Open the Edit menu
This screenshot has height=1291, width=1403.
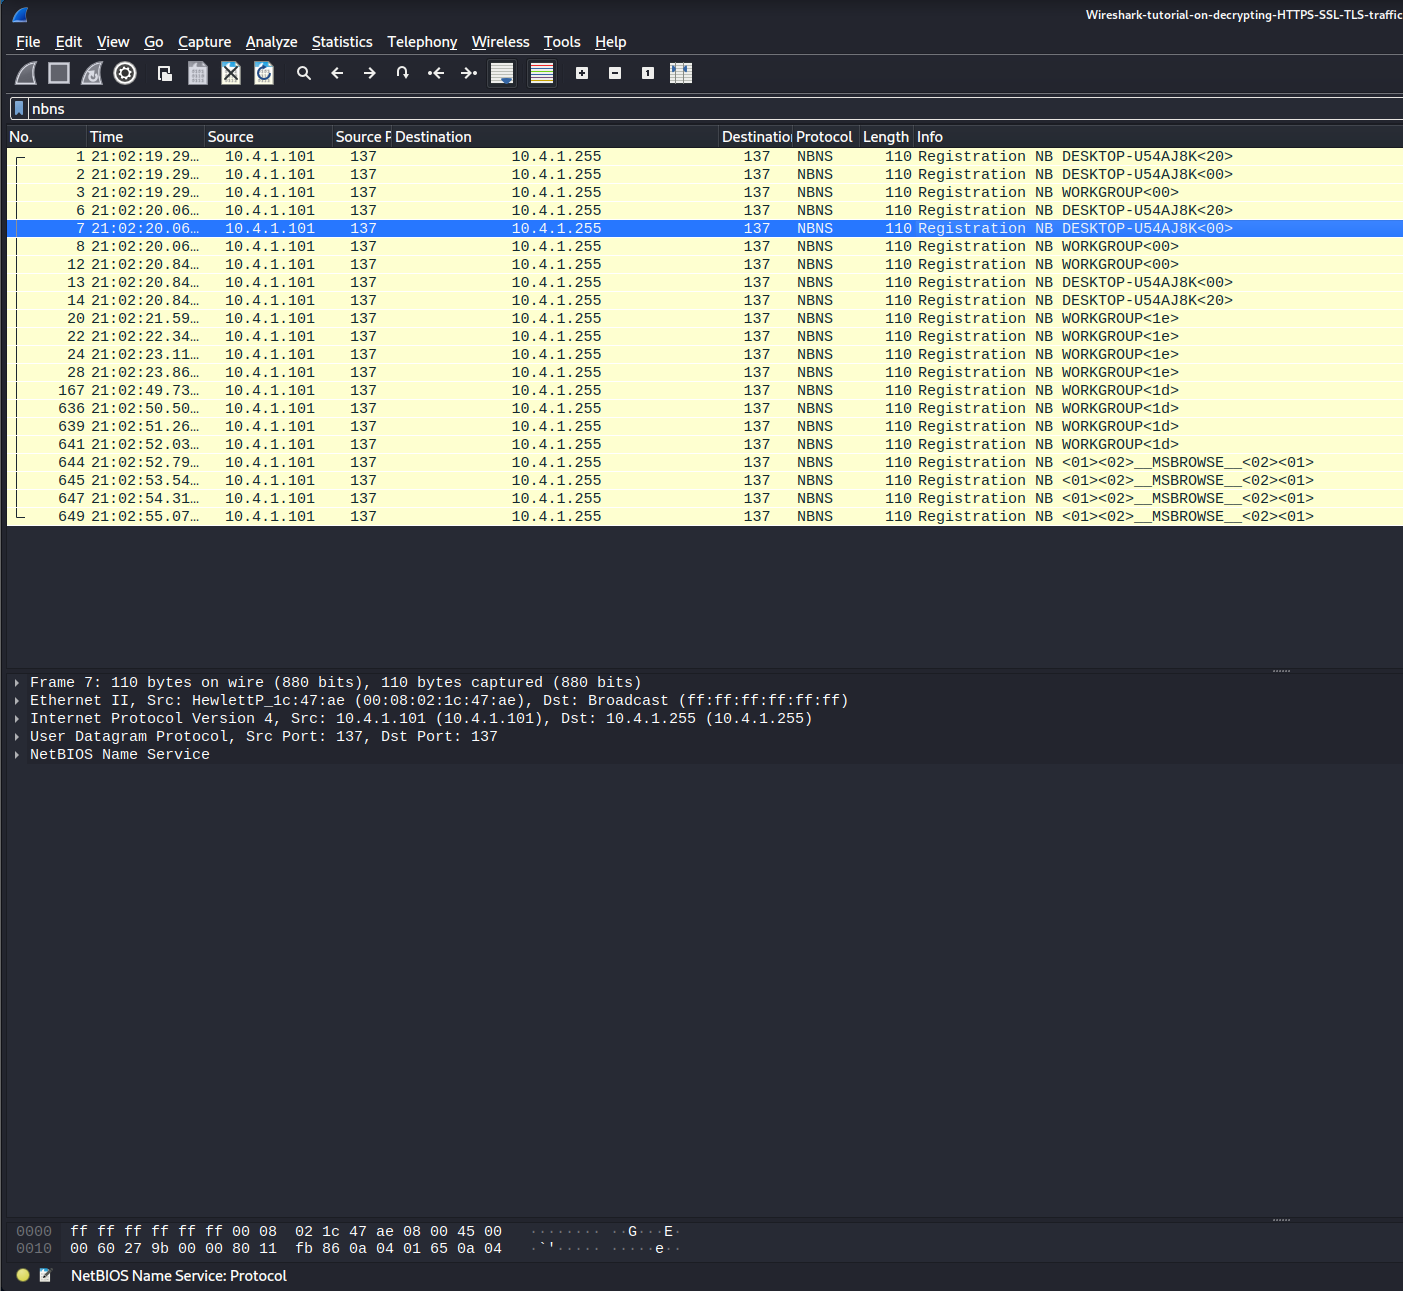tap(69, 42)
